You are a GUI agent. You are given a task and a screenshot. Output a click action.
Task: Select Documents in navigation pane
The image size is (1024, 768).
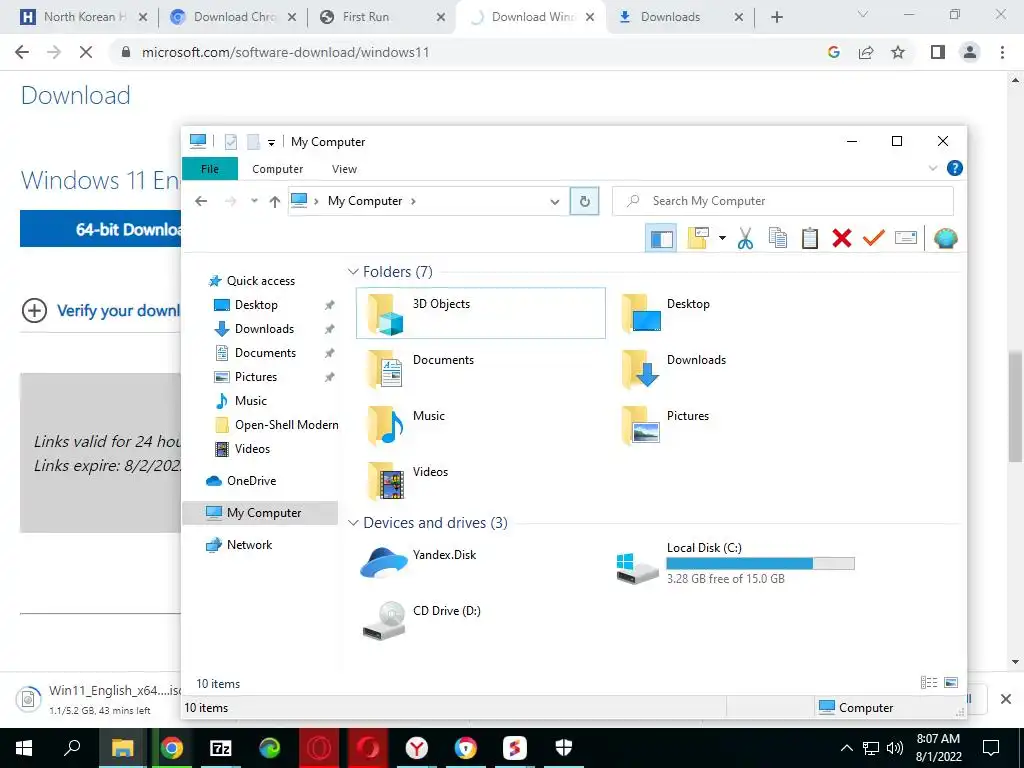(265, 353)
